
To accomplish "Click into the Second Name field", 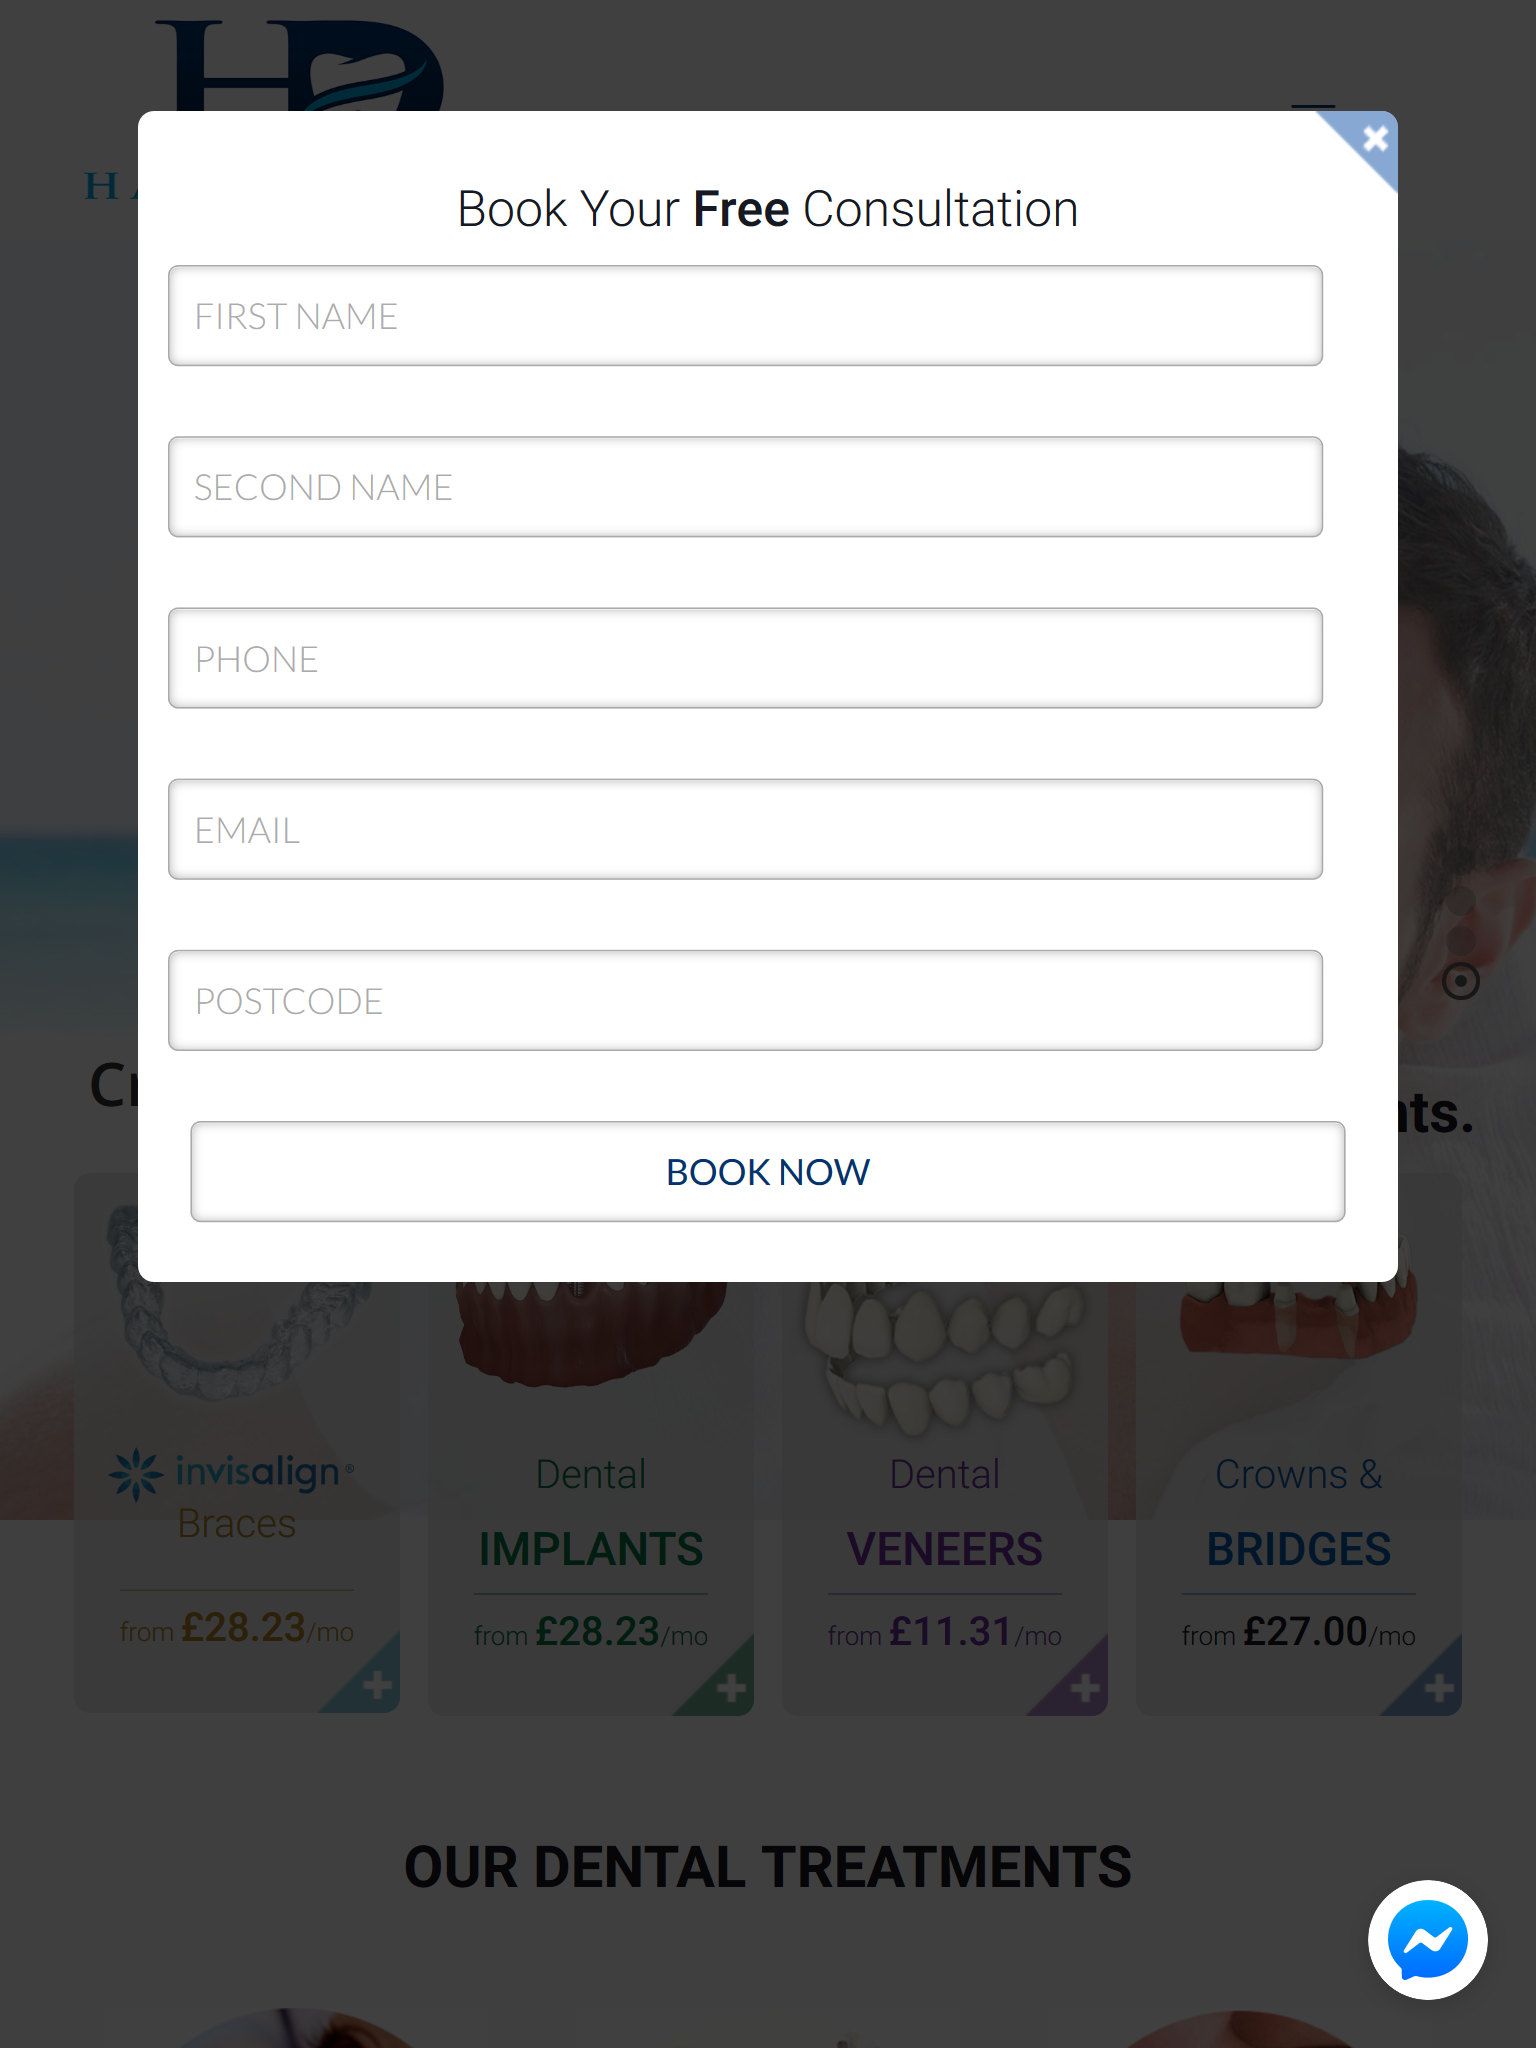I will pyautogui.click(x=745, y=487).
